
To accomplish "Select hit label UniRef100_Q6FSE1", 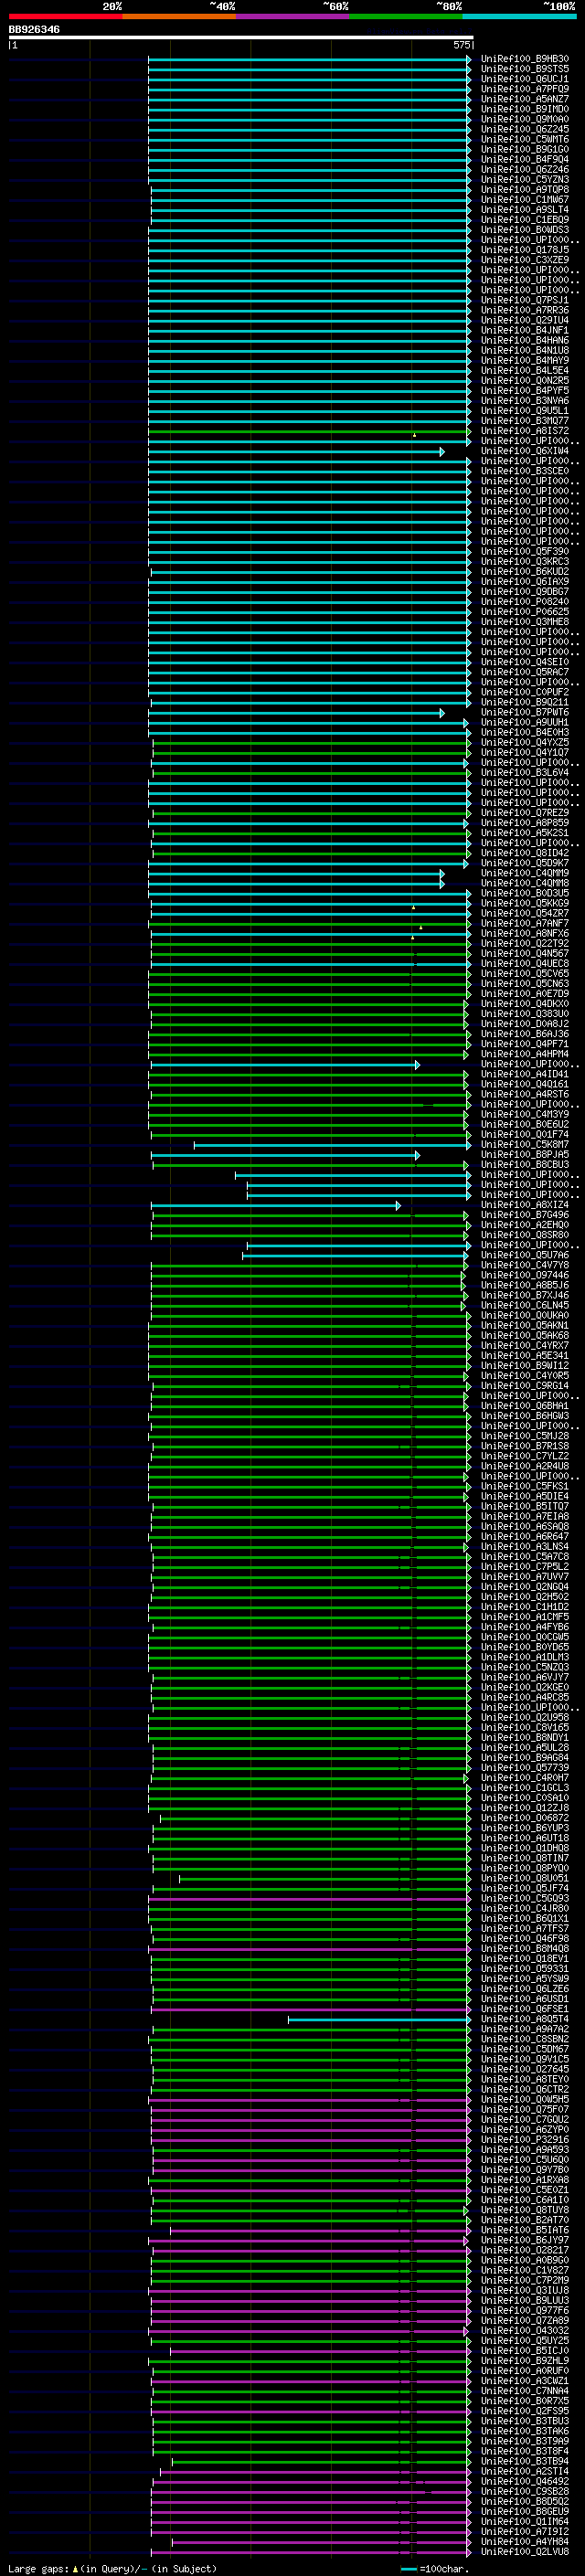I will 525,2009.
